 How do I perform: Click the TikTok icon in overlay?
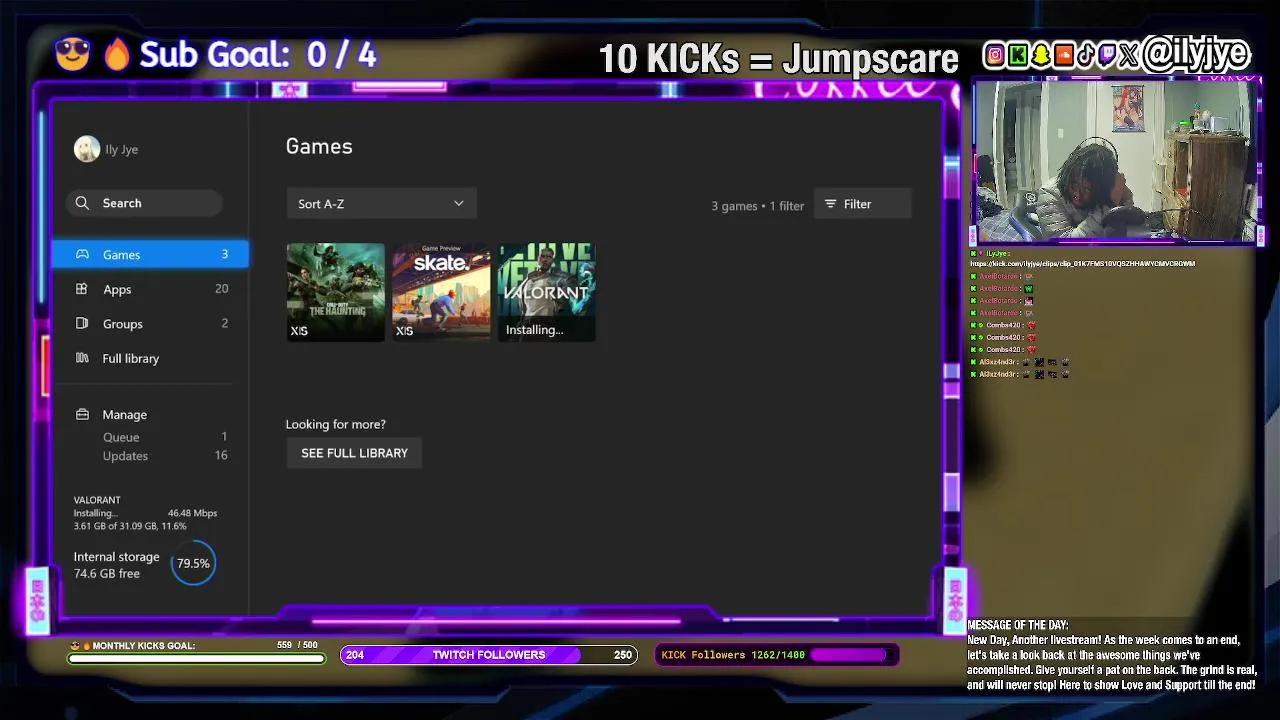pos(1085,55)
